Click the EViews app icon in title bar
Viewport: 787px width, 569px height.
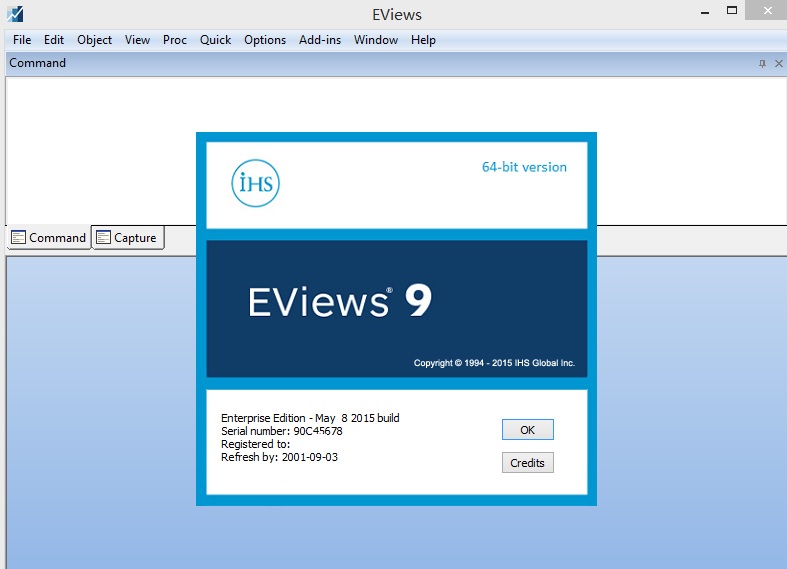click(15, 14)
